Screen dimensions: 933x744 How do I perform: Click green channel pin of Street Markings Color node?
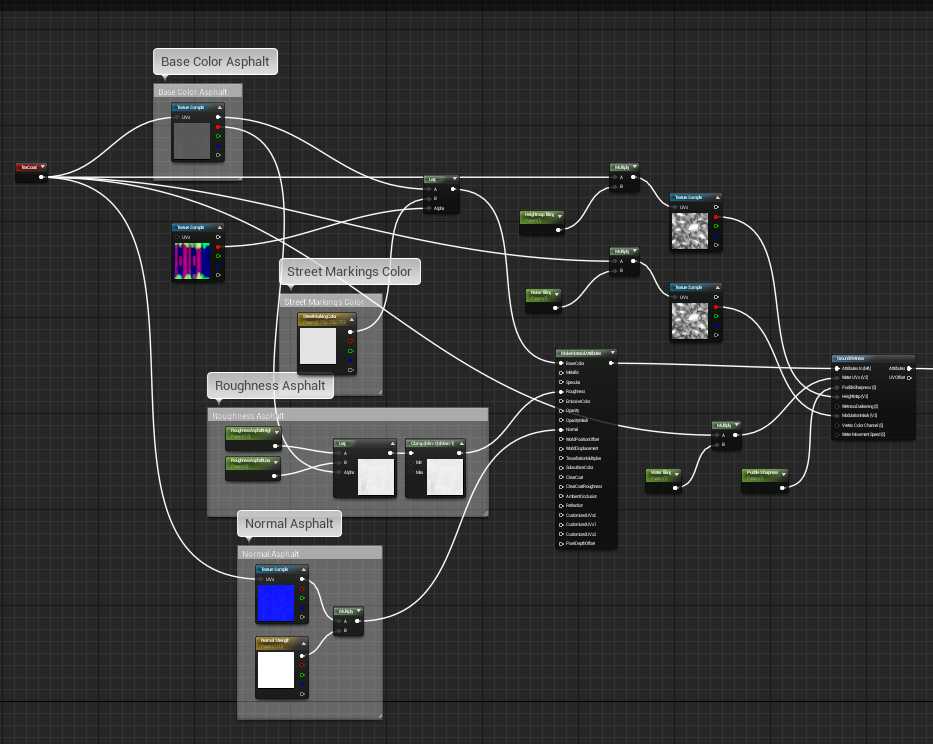350,351
